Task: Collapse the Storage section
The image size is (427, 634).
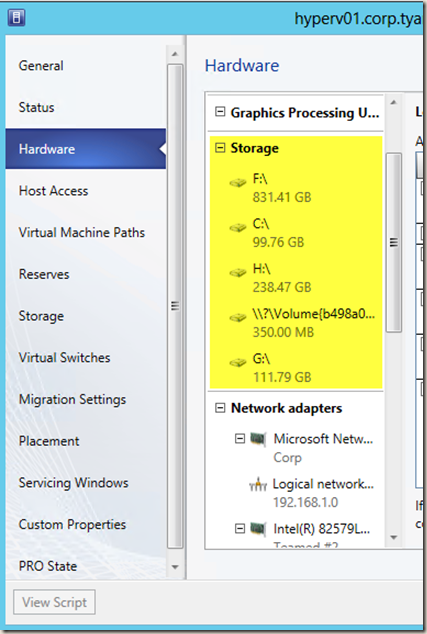Action: click(220, 148)
